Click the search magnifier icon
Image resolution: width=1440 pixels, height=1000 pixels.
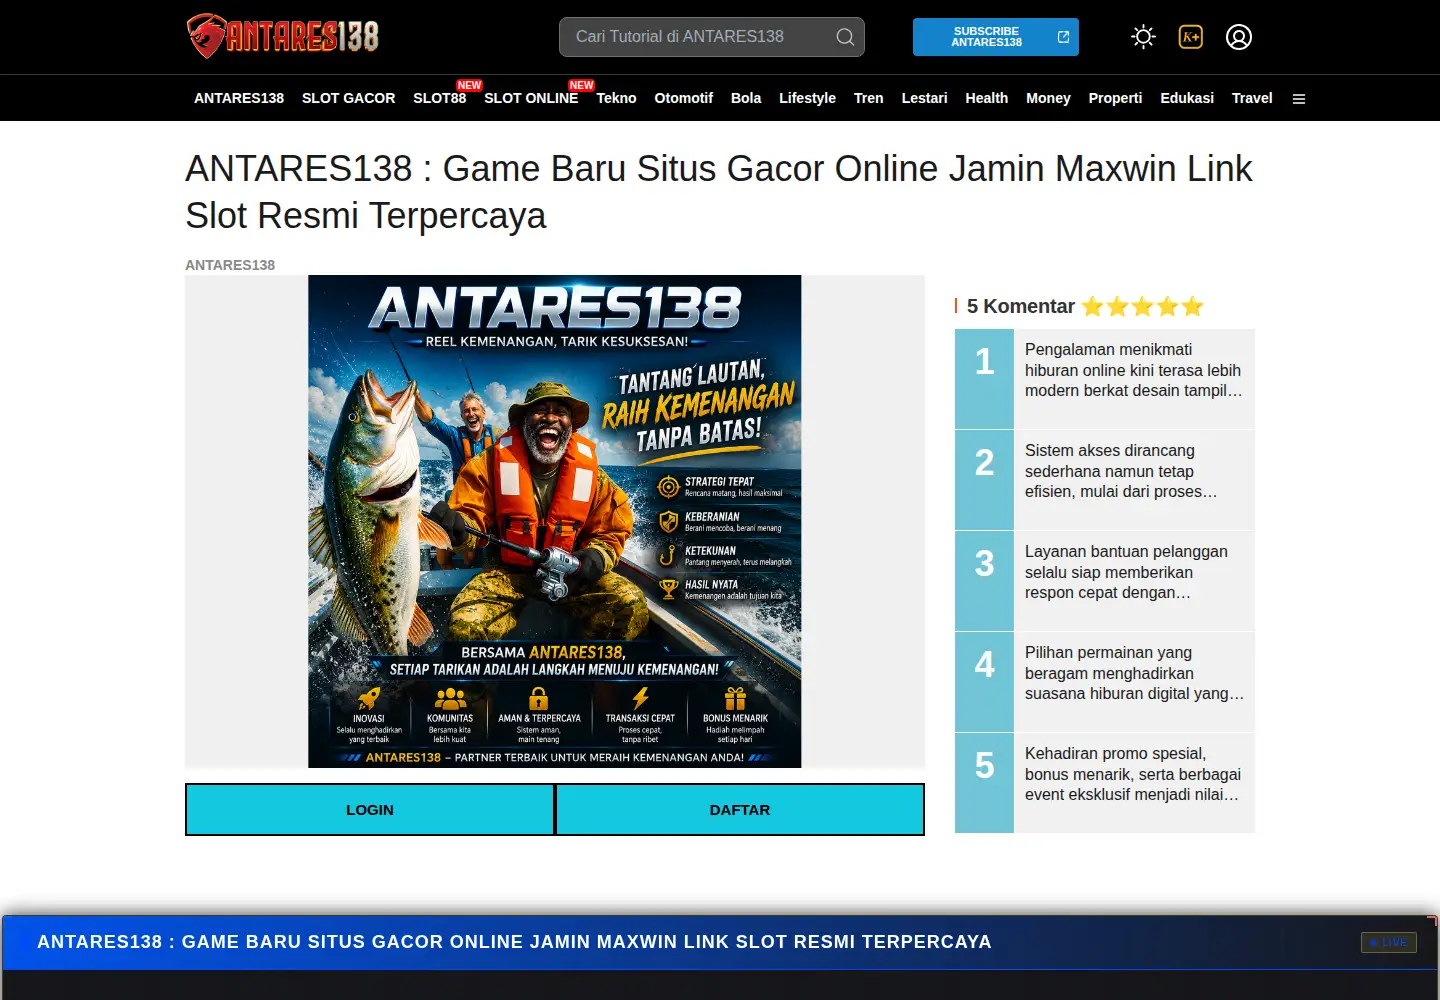[x=845, y=37]
